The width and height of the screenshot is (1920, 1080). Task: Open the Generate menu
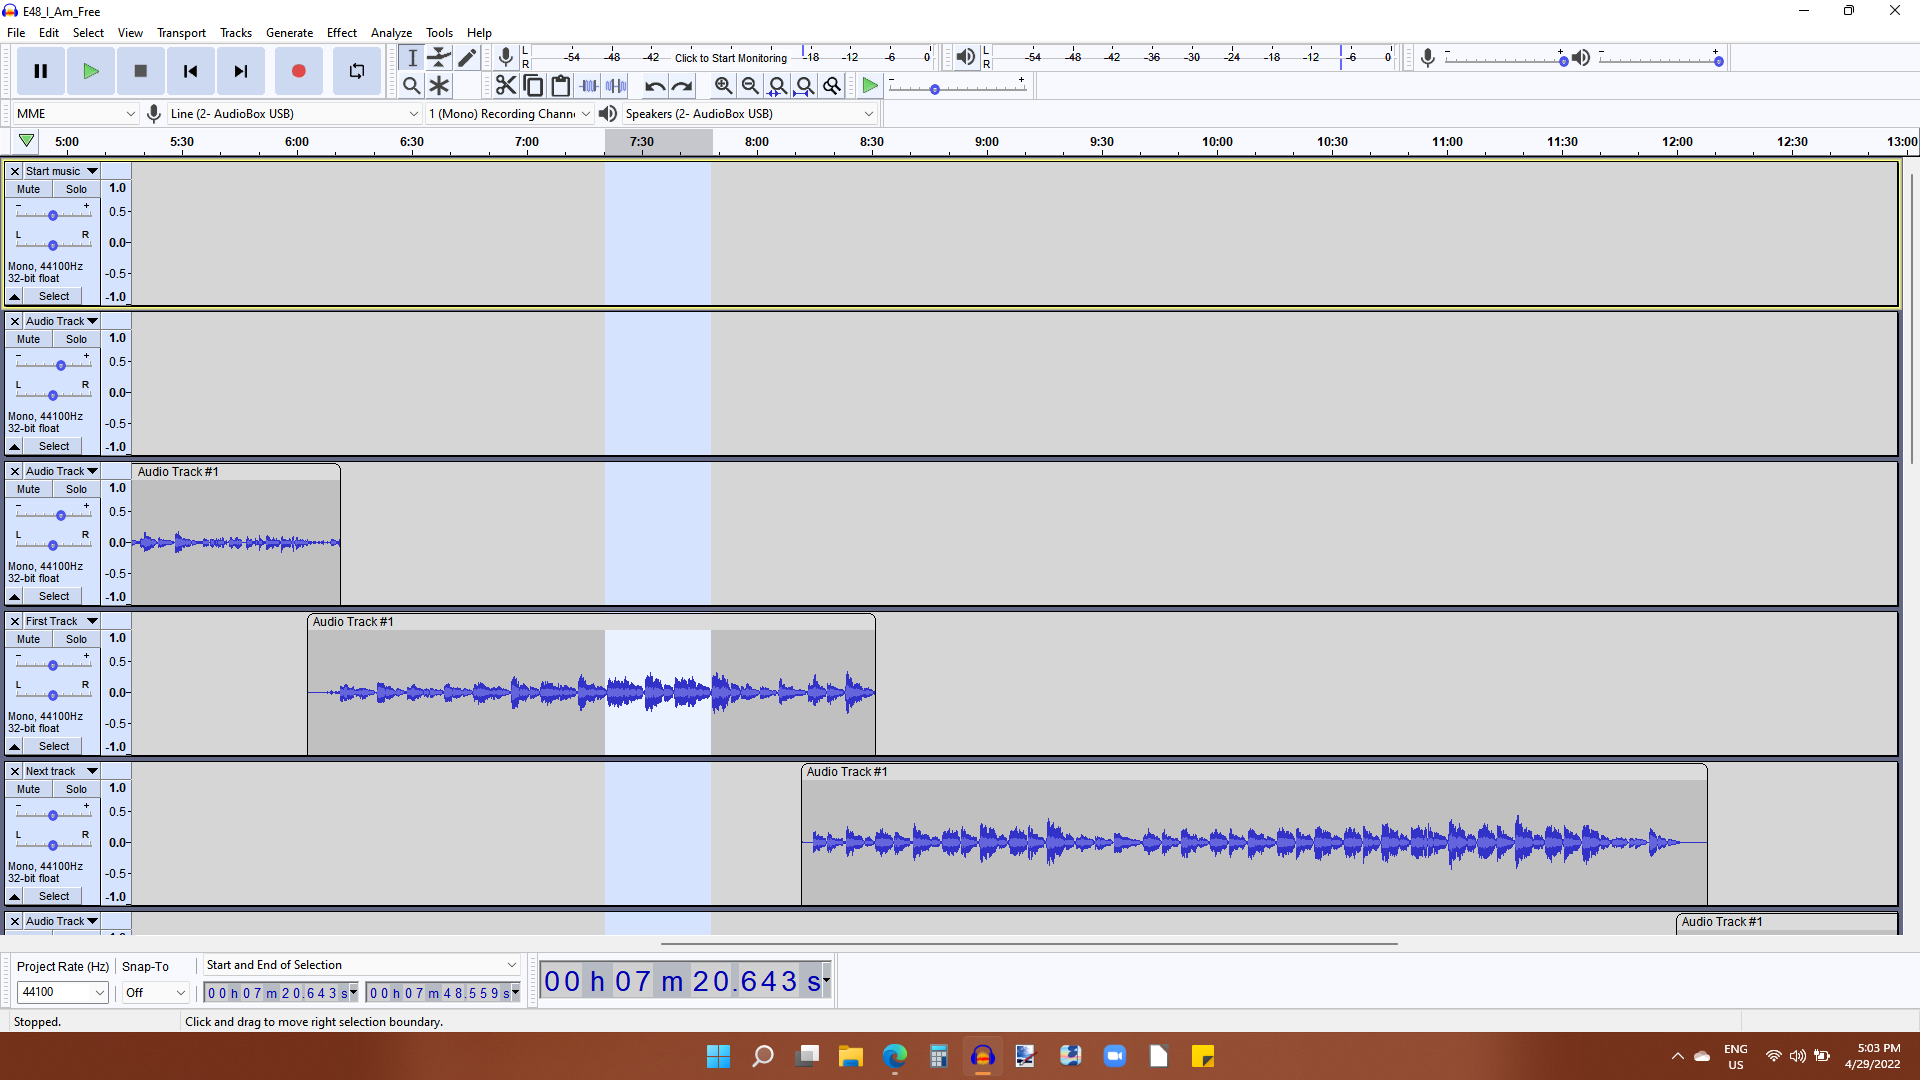coord(289,33)
